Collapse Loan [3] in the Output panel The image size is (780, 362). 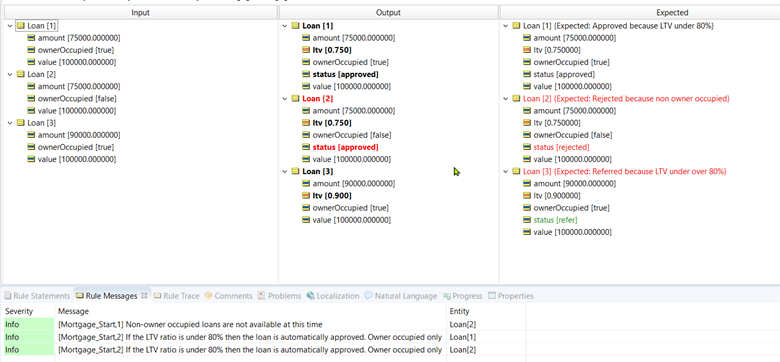[285, 172]
